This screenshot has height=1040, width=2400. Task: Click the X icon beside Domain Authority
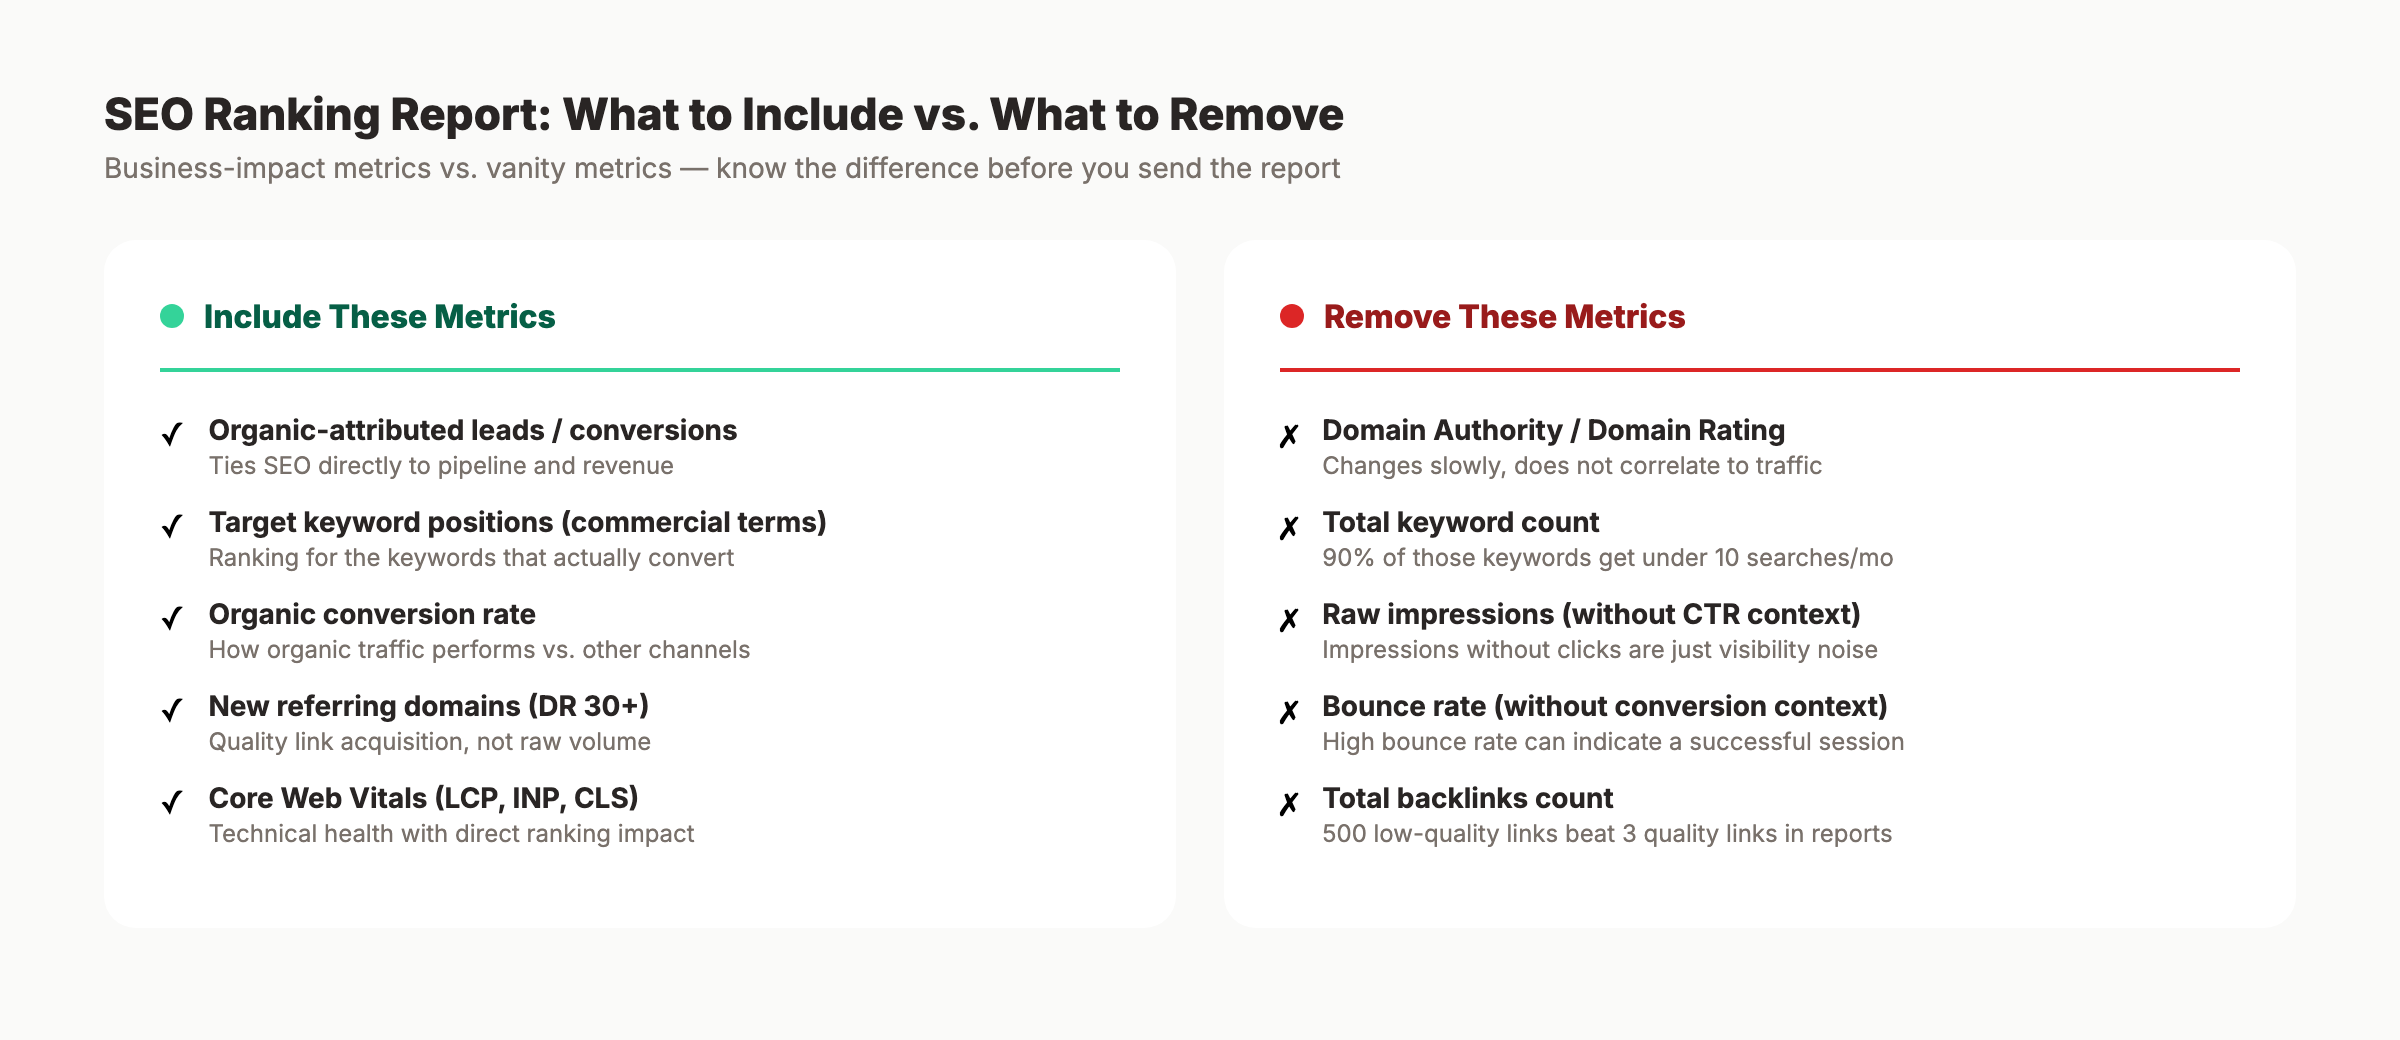pyautogui.click(x=1288, y=432)
